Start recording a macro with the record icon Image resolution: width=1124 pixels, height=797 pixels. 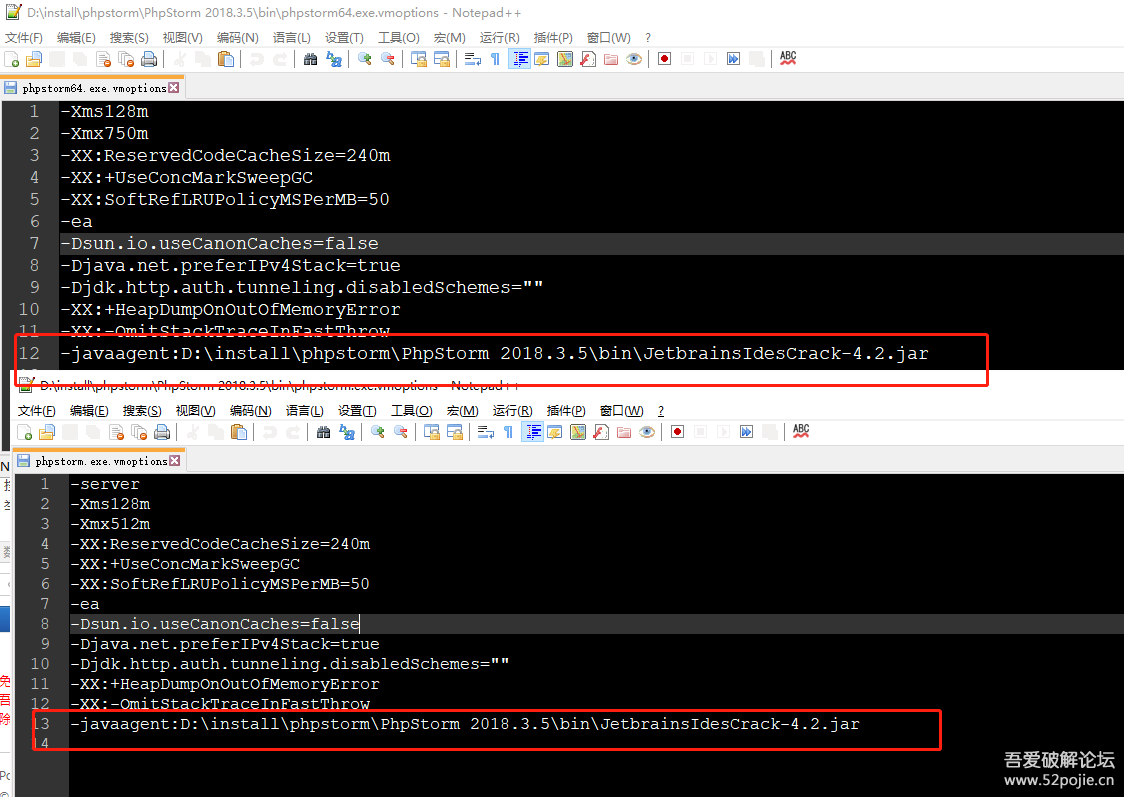[x=664, y=58]
